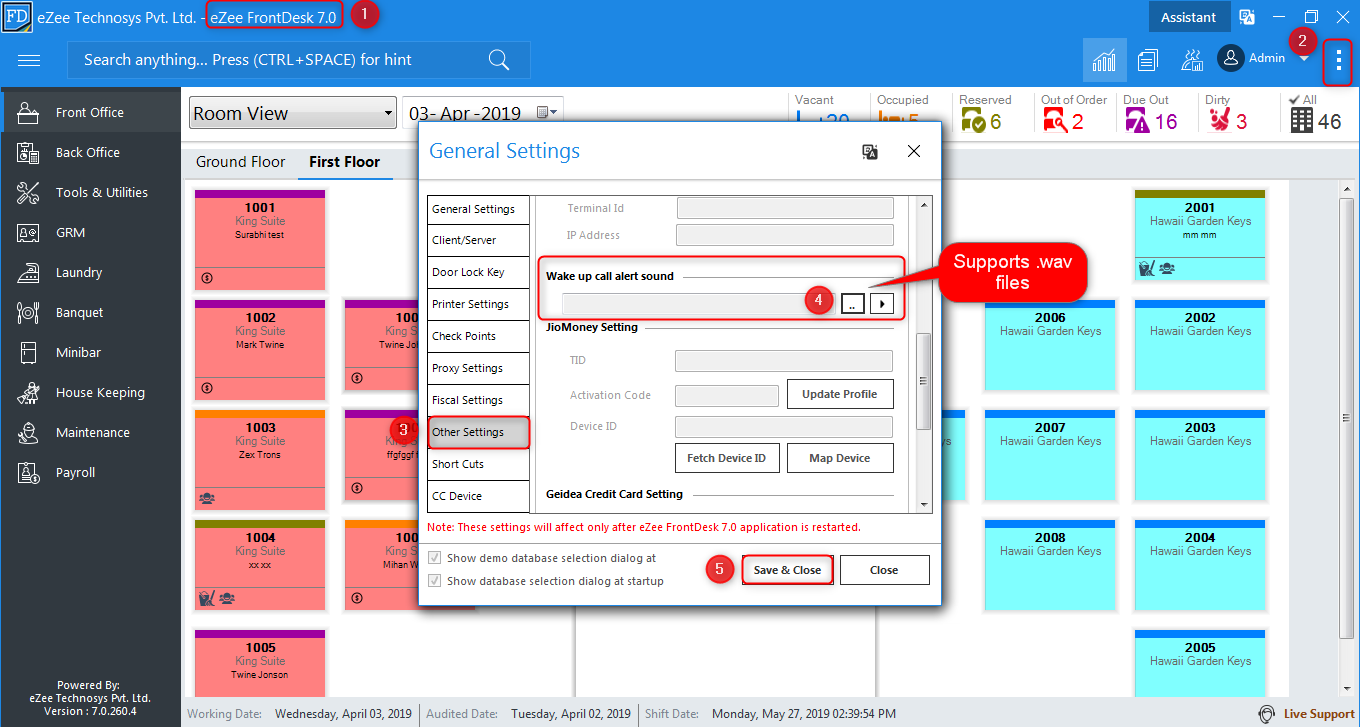Play the wake up call alert sound
Viewport: 1360px width, 727px height.
[x=881, y=304]
